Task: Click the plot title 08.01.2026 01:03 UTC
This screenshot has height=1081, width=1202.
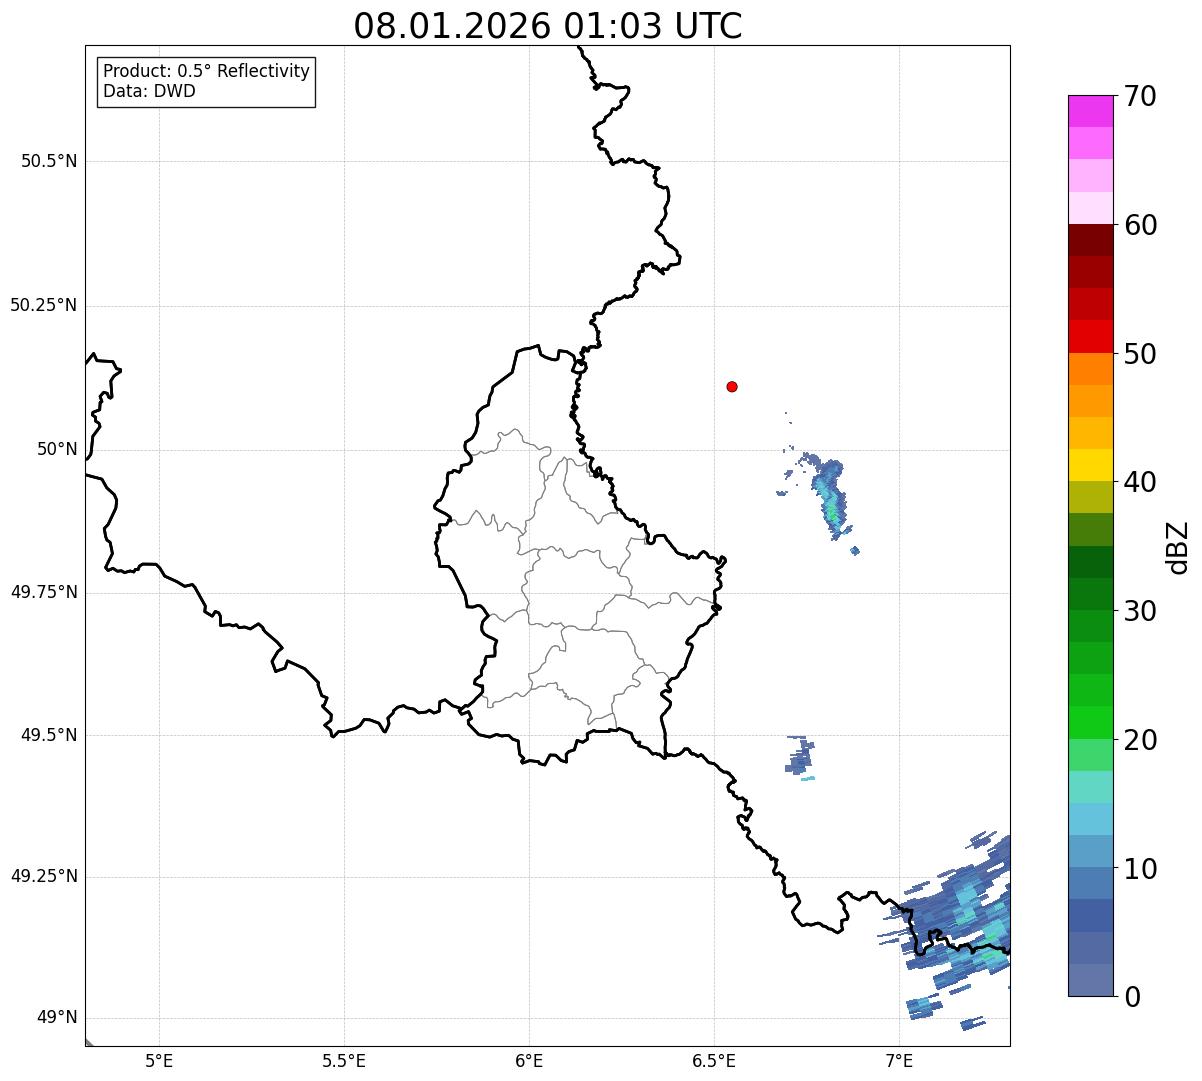Action: [548, 26]
